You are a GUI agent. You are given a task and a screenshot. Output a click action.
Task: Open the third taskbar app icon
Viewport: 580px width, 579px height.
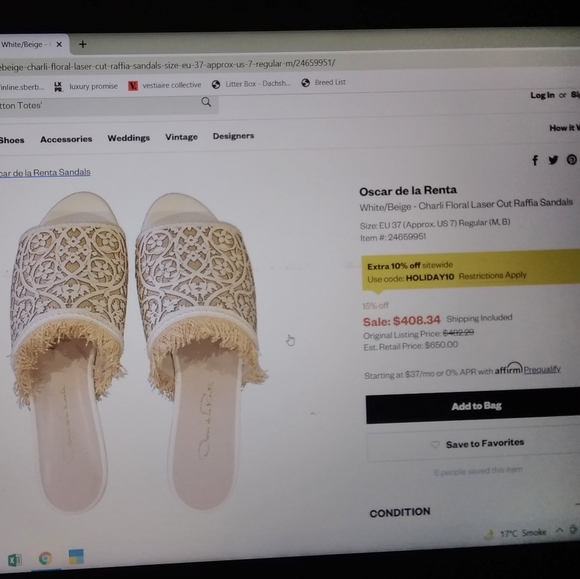[76, 557]
